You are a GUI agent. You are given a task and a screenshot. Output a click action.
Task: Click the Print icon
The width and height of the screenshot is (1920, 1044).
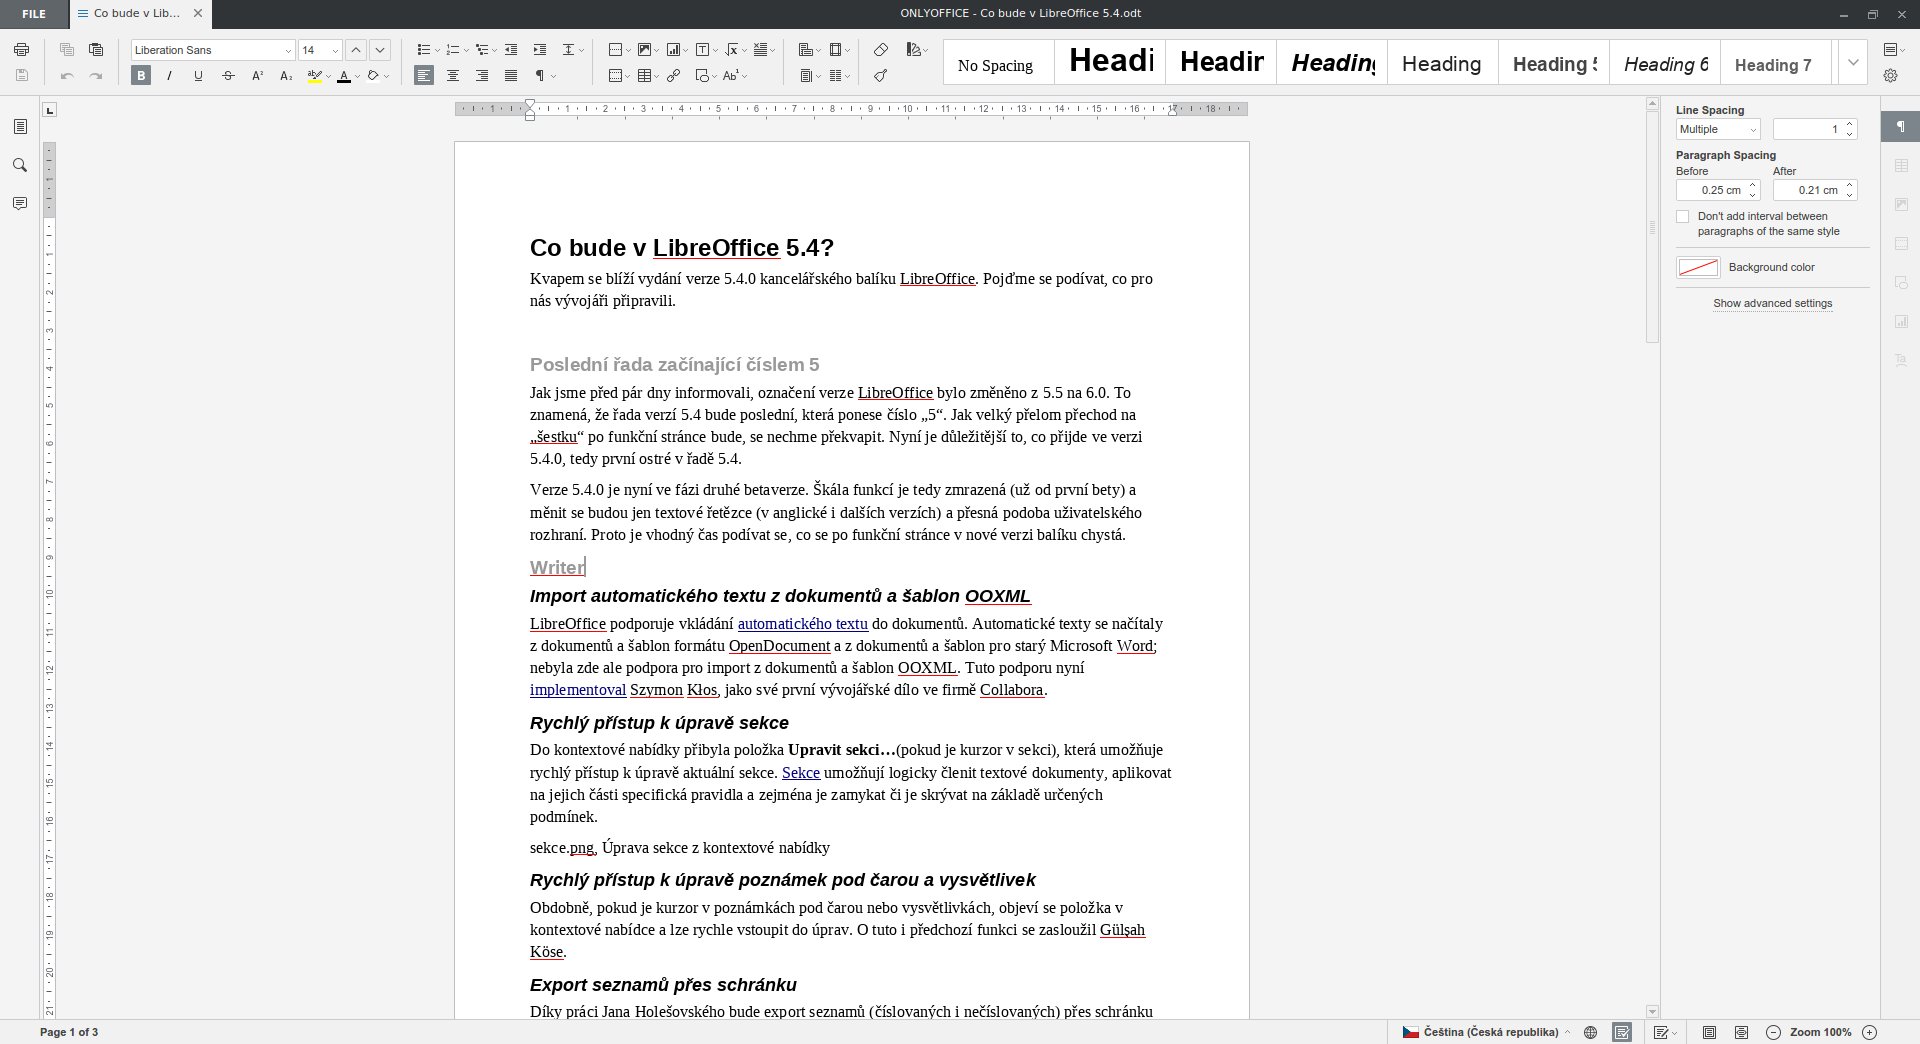(x=21, y=50)
